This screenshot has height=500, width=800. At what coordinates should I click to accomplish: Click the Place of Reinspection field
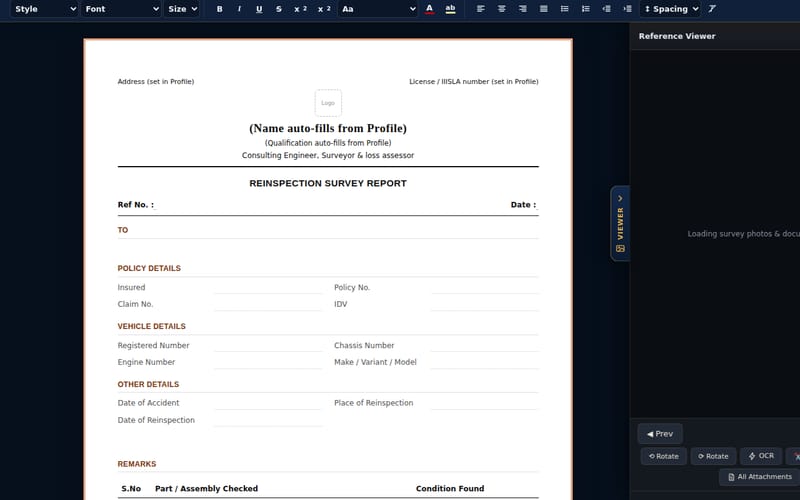coord(485,403)
